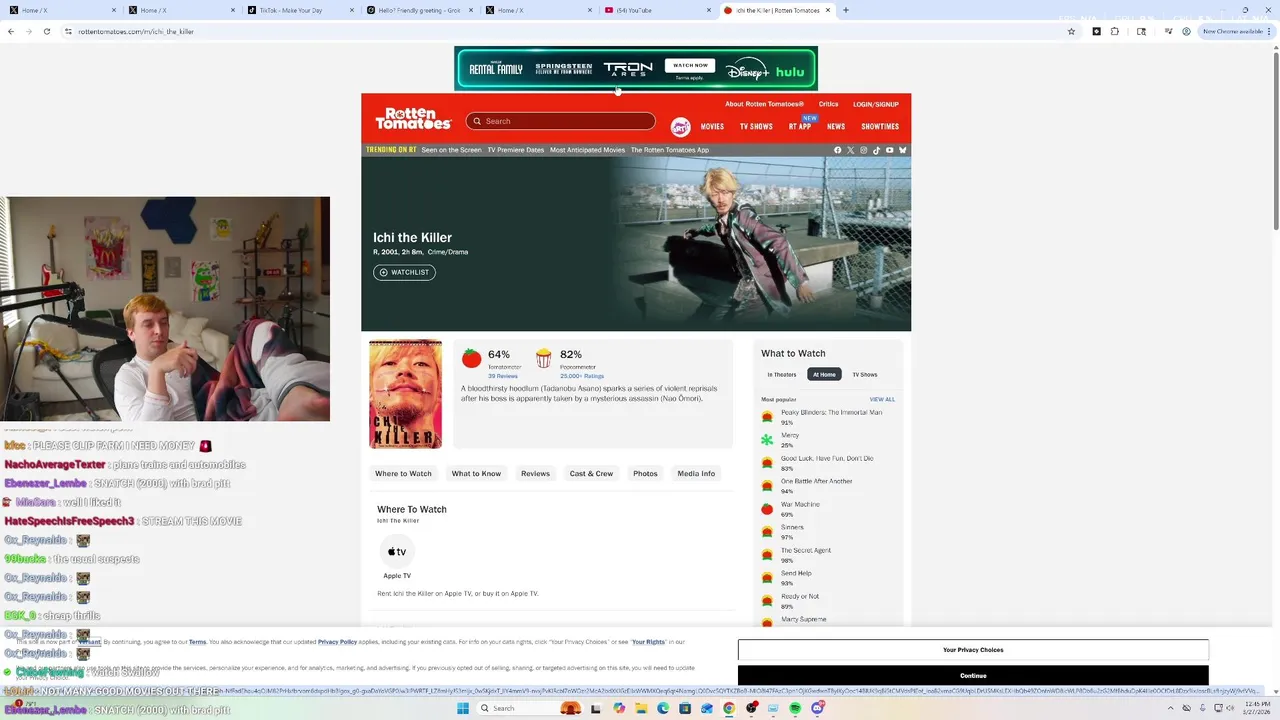This screenshot has height=720, width=1280.
Task: Add Ichi the Killer to Watchlist
Action: [404, 272]
